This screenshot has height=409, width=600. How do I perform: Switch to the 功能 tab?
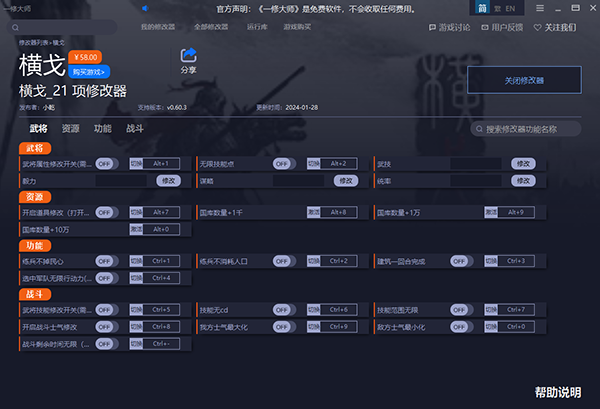point(103,129)
